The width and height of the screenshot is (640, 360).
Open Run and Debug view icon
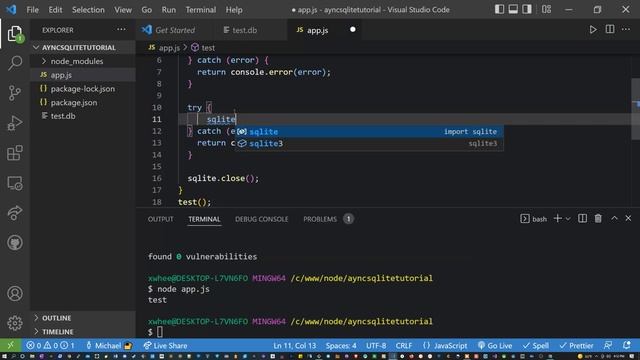15,123
